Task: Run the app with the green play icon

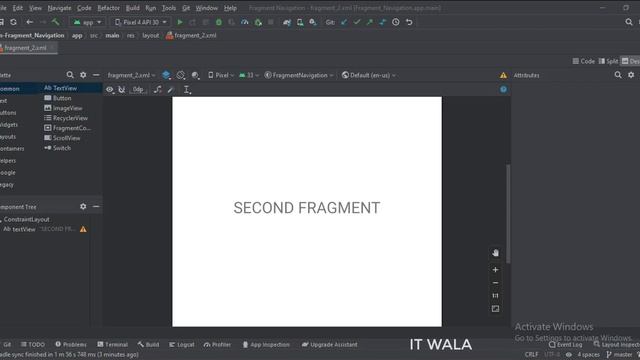Action: click(180, 22)
